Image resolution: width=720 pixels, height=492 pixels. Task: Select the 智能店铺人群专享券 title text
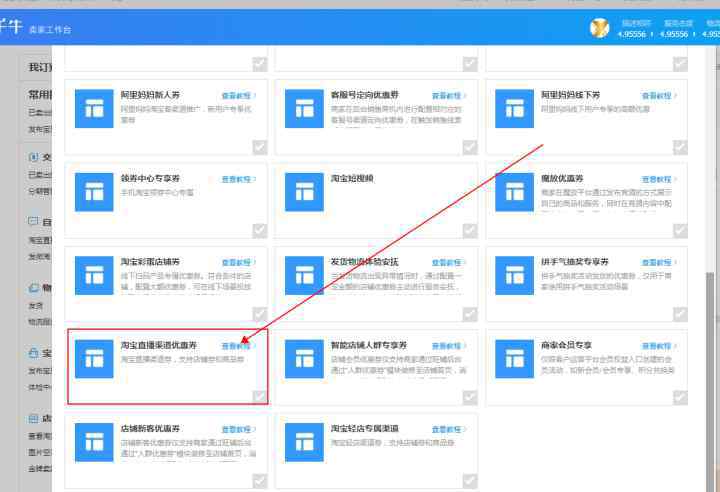pyautogui.click(x=369, y=345)
